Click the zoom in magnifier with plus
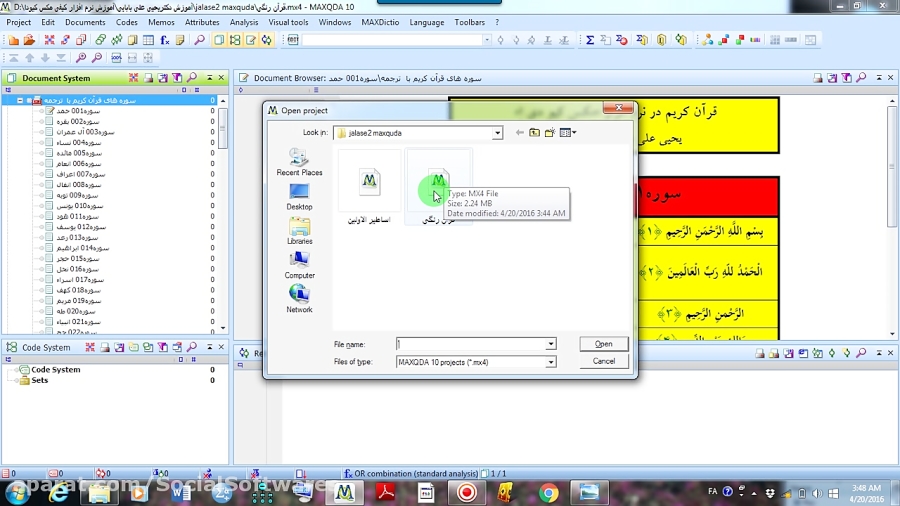Image resolution: width=900 pixels, height=506 pixels. coord(81,58)
